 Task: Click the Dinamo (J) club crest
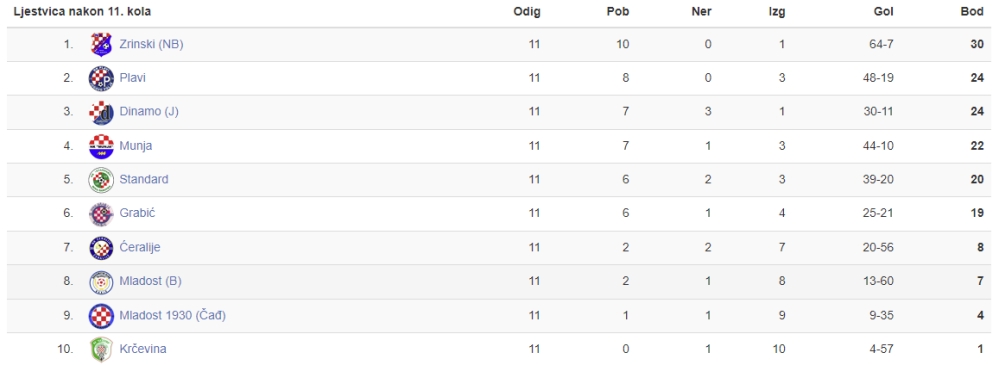[101, 112]
